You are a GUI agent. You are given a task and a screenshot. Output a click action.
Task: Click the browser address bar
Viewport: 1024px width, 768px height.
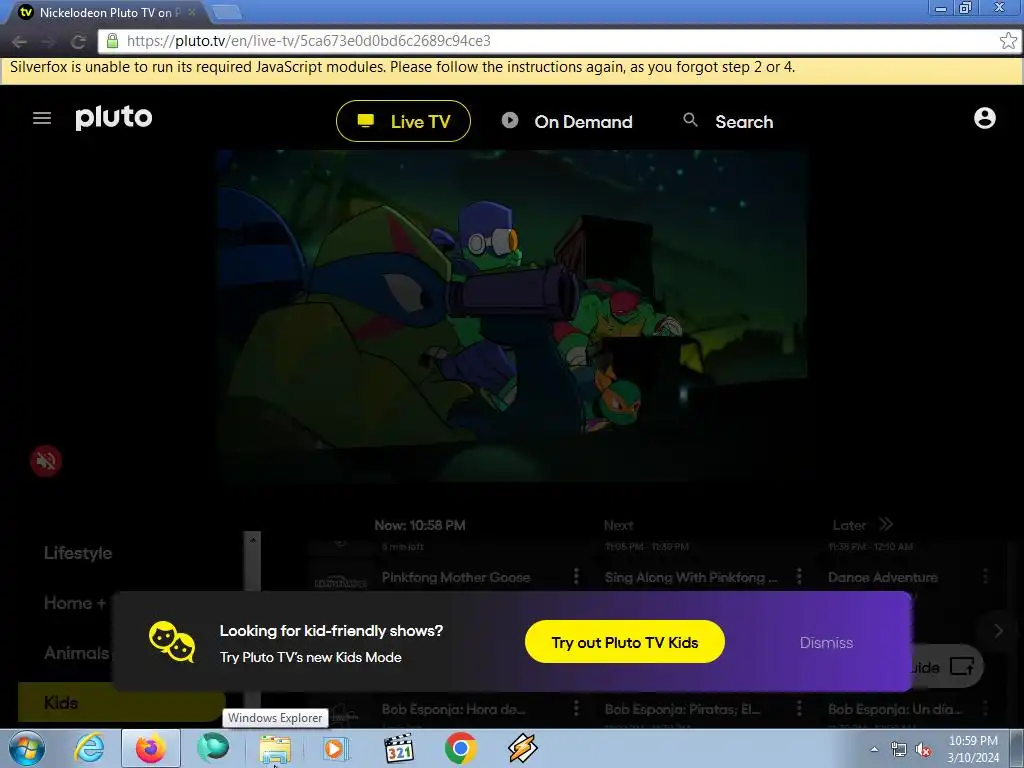point(562,41)
